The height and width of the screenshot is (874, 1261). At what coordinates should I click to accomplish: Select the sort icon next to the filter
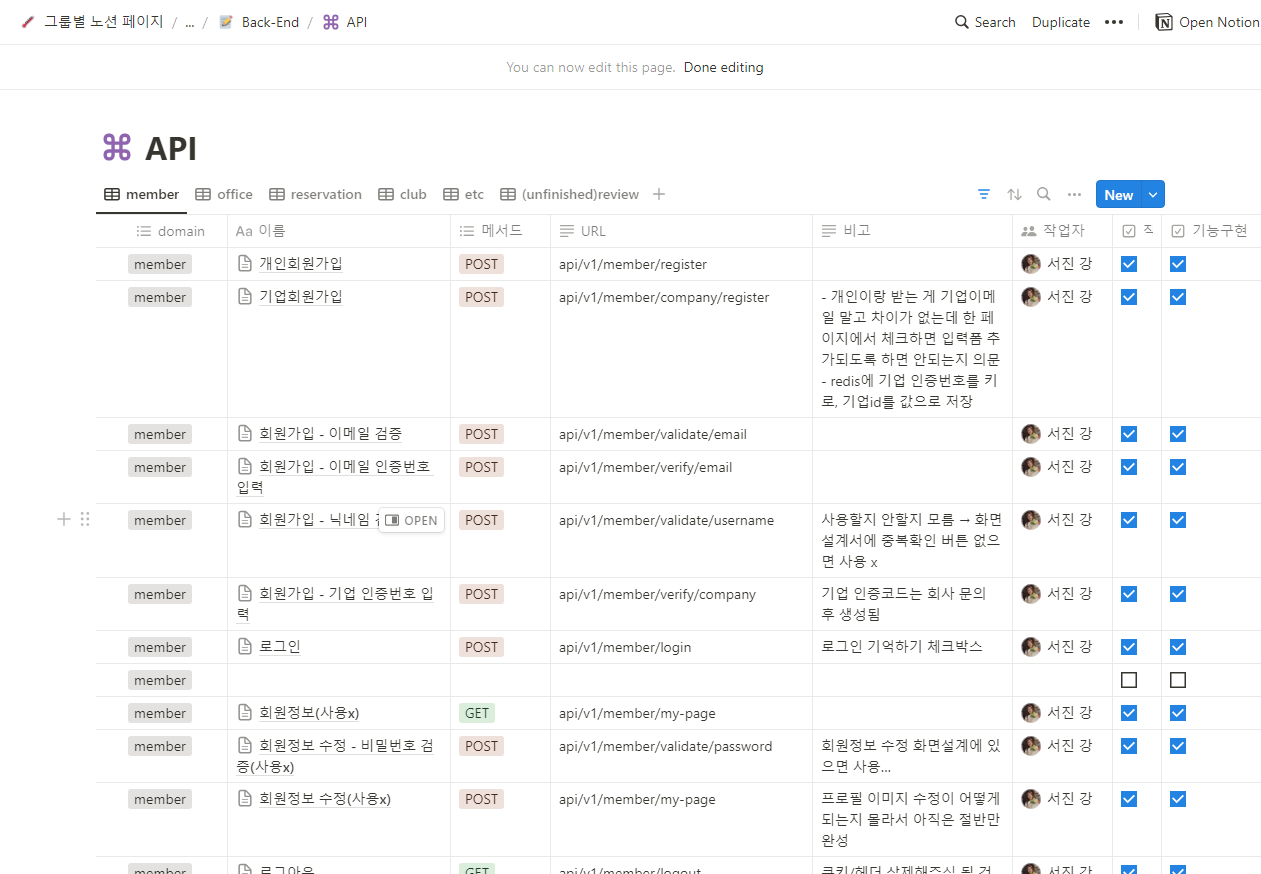1014,193
